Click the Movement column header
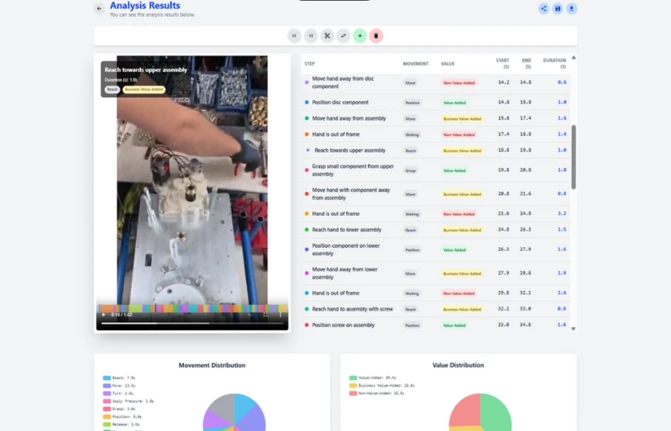671x431 pixels. (x=415, y=63)
